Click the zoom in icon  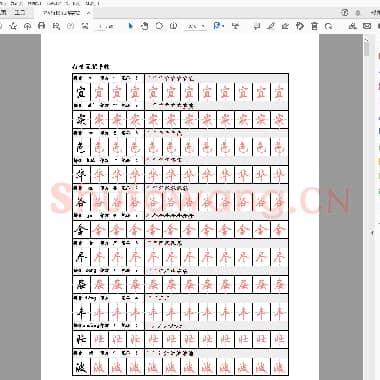point(174,26)
